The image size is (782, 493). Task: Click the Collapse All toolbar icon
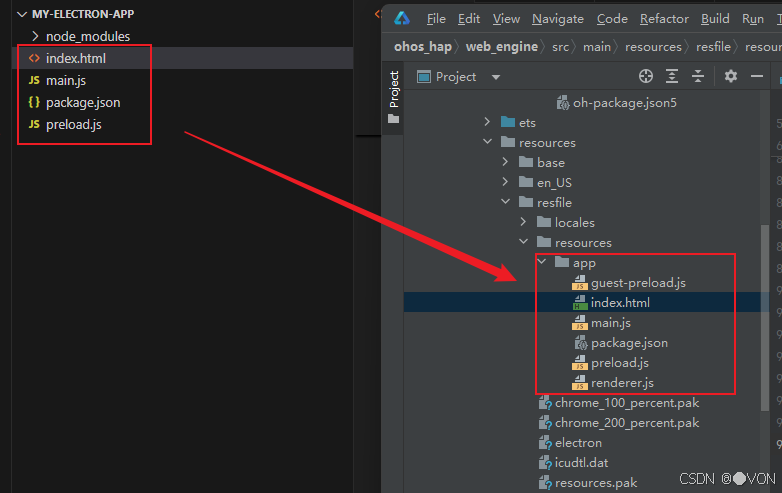tap(698, 76)
